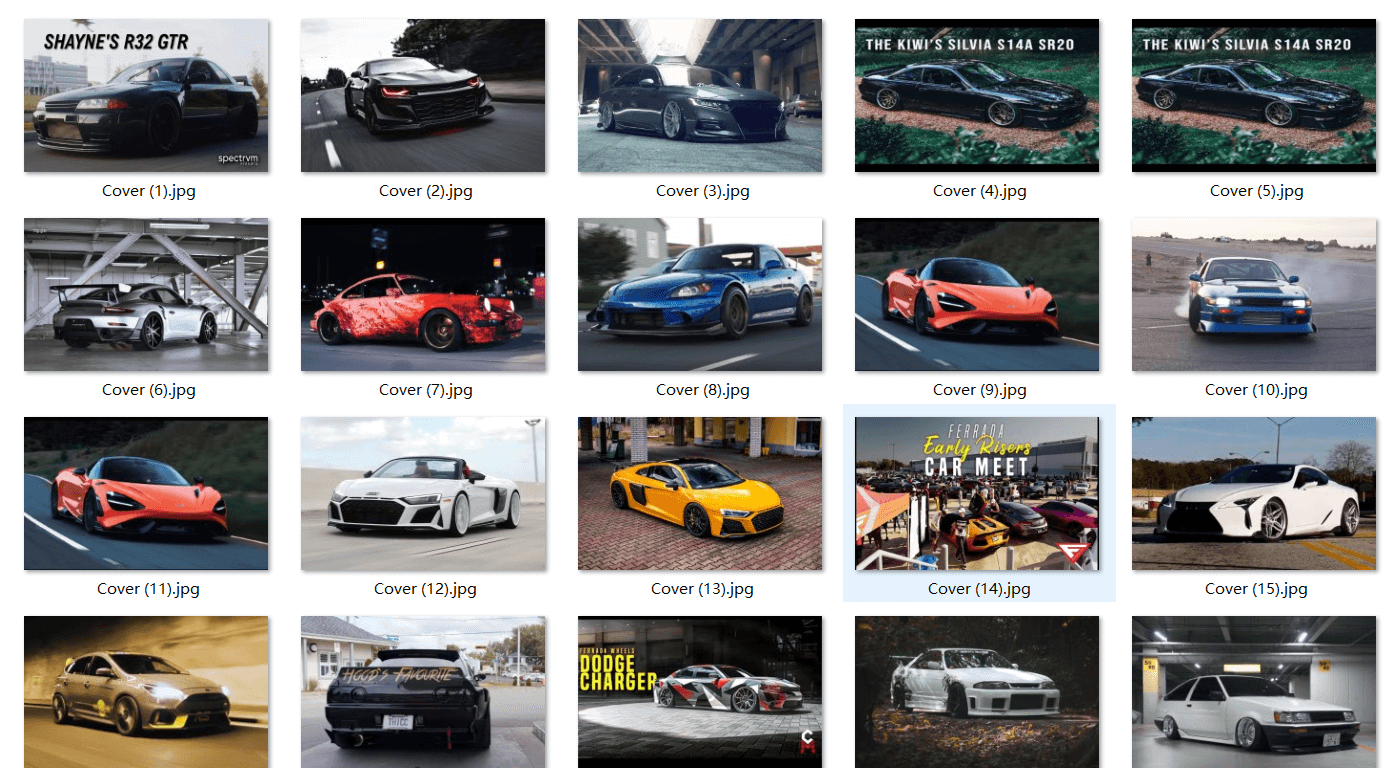The width and height of the screenshot is (1389, 768).
Task: Open the black Camaro image Cover (2)
Action: coord(423,95)
